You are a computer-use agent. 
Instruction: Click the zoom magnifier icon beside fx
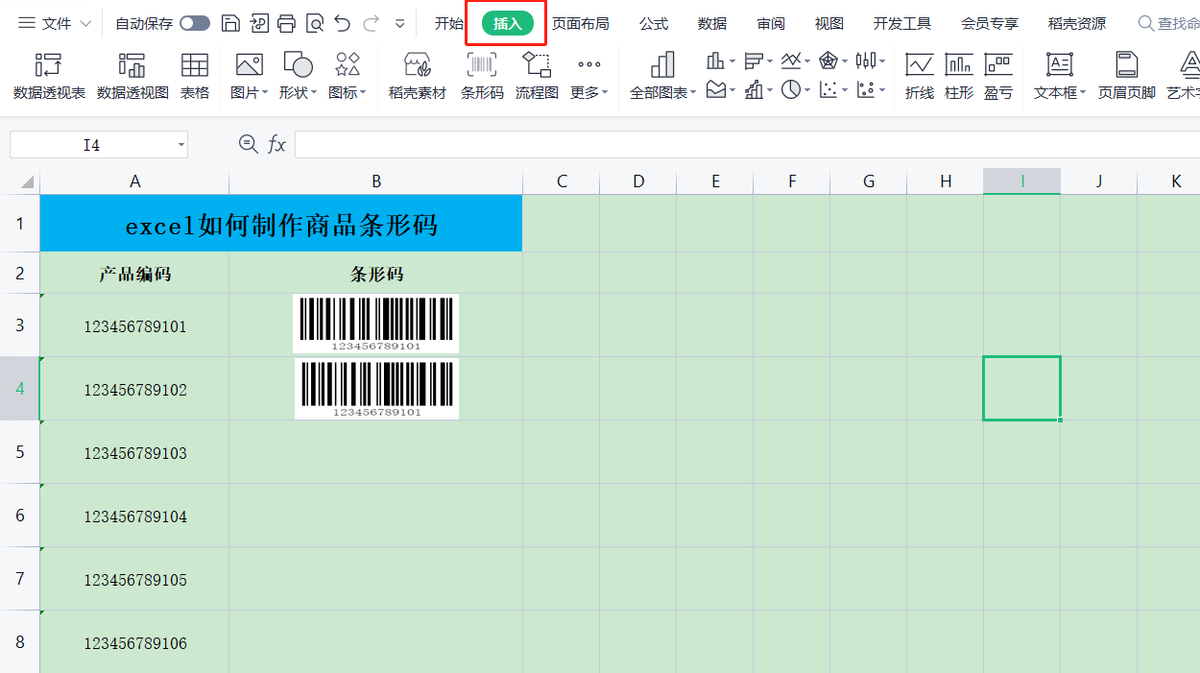coord(248,144)
